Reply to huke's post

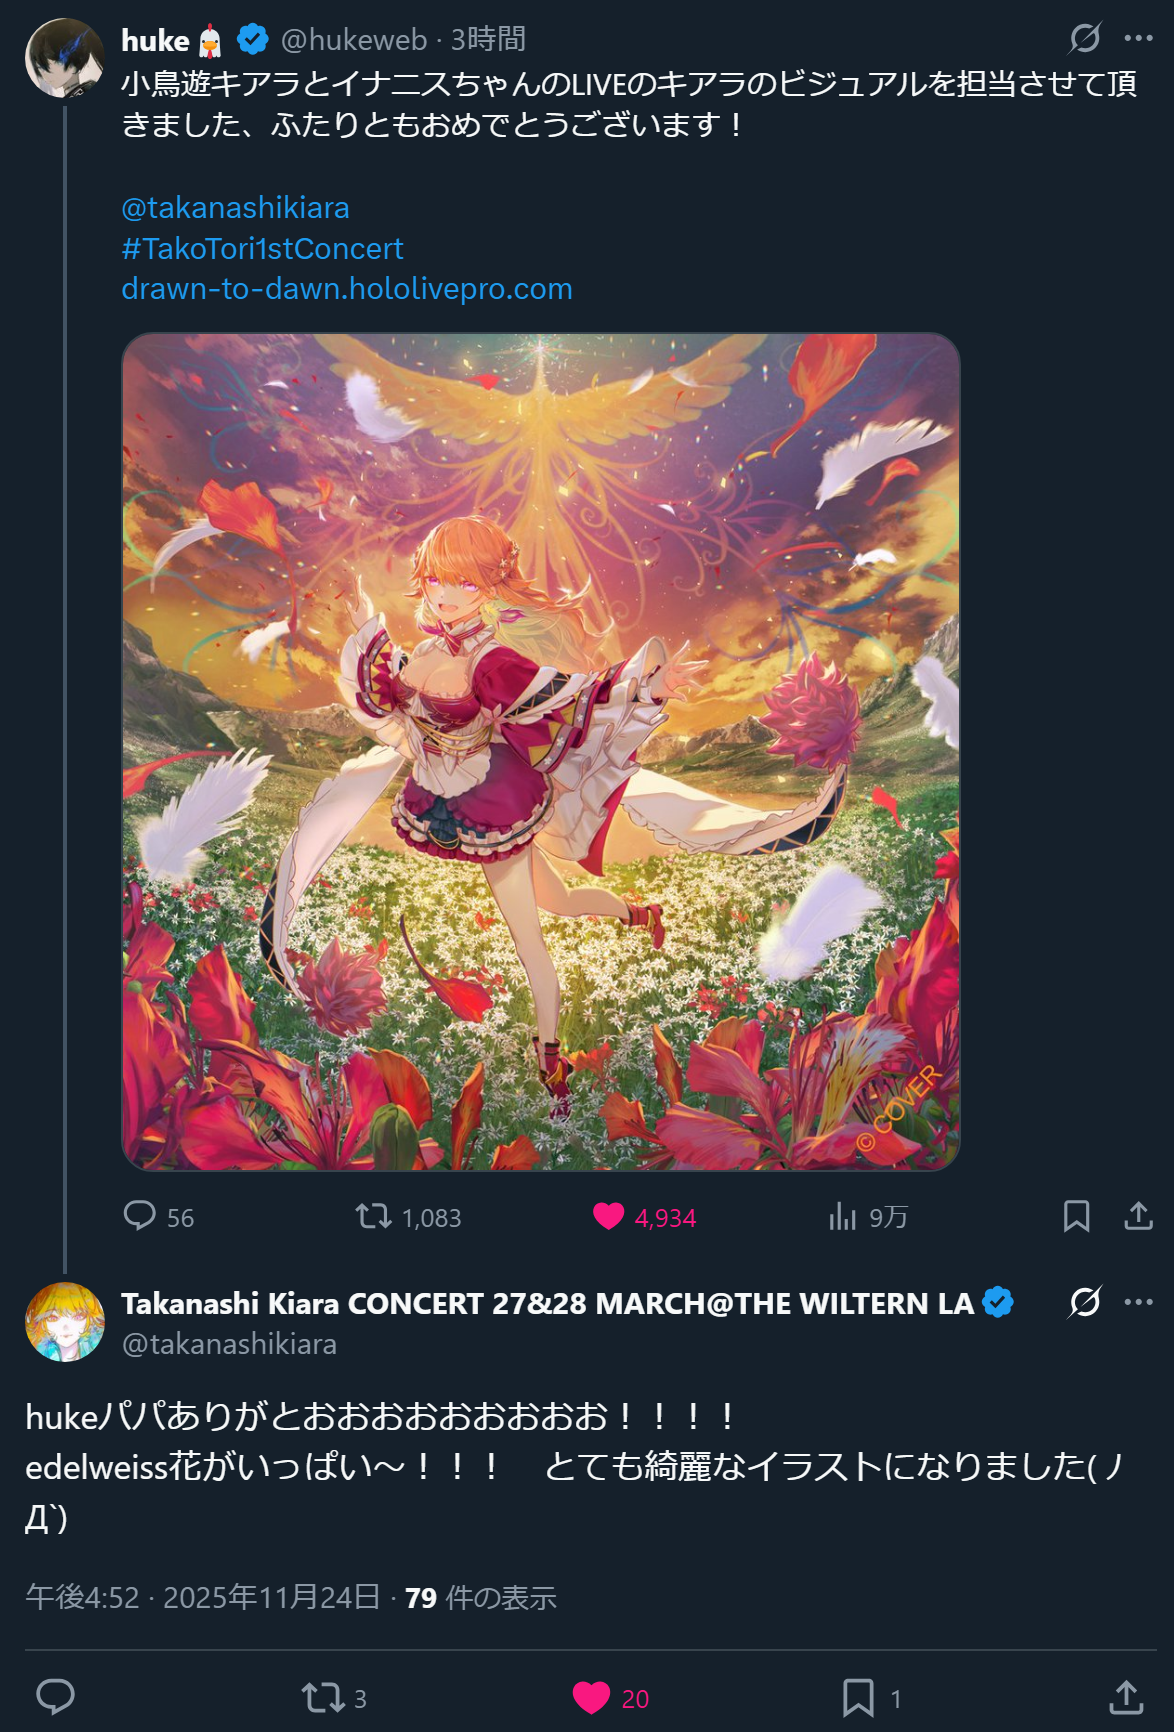[139, 1216]
